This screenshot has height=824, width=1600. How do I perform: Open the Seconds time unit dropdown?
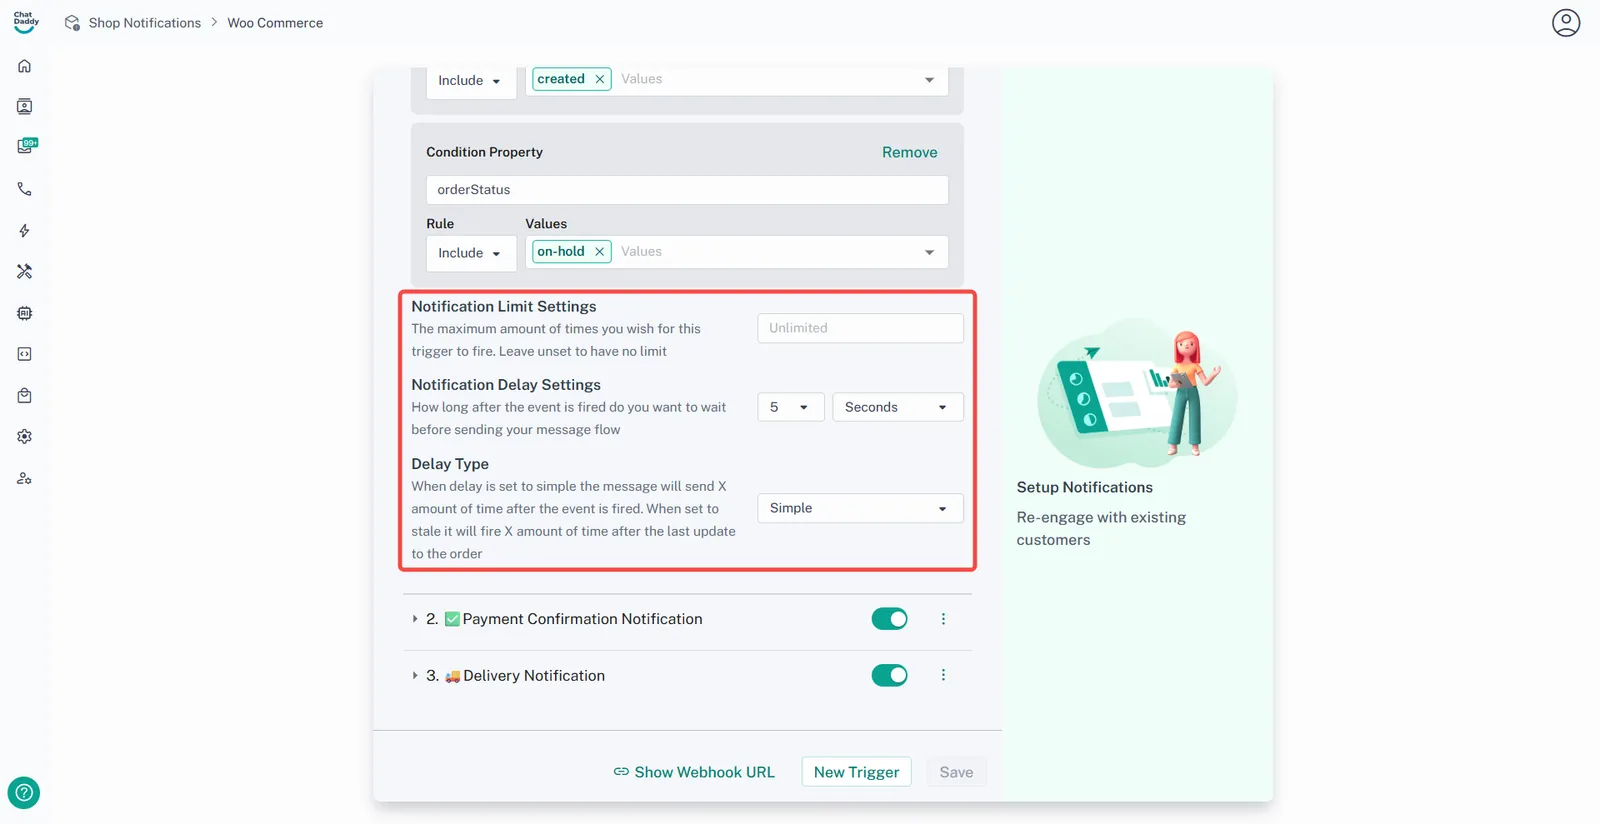pos(897,407)
